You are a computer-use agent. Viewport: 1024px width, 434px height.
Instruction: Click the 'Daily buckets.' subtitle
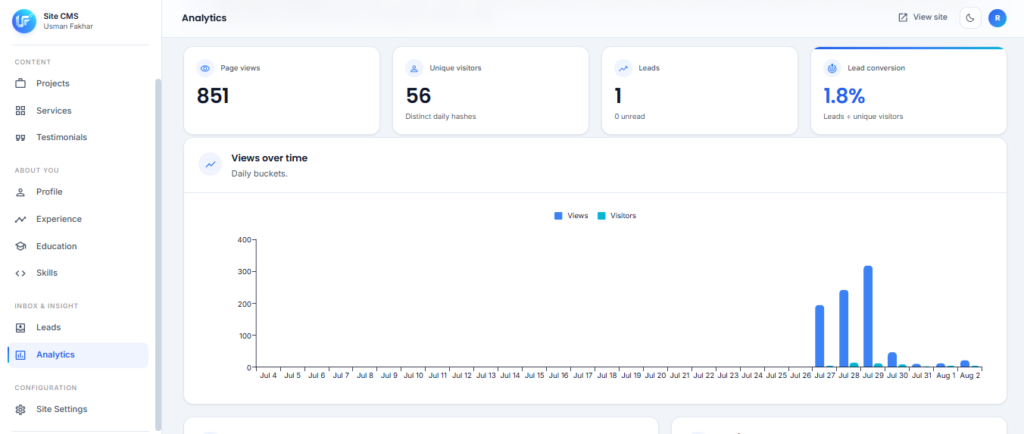[259, 174]
